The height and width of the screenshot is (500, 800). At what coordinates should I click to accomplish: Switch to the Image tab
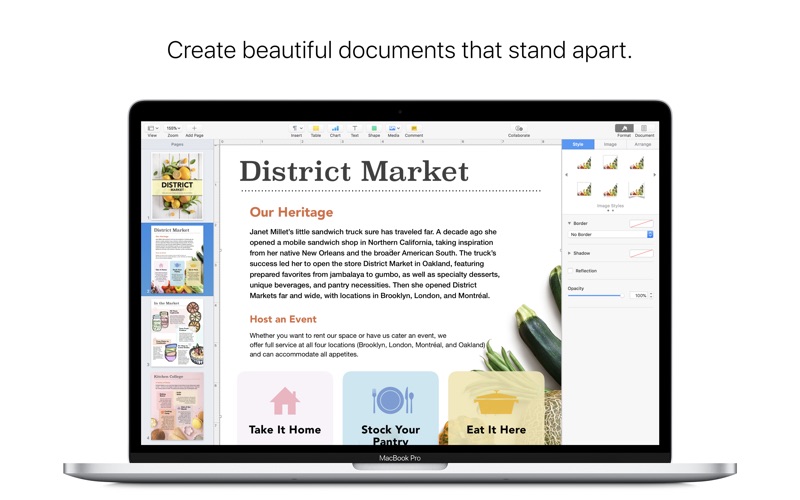click(x=610, y=144)
